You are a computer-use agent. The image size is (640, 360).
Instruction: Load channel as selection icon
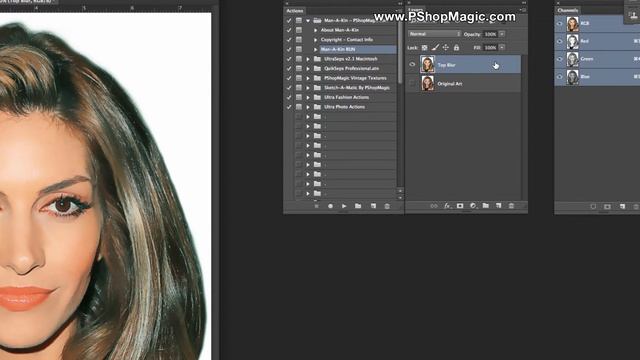(593, 207)
